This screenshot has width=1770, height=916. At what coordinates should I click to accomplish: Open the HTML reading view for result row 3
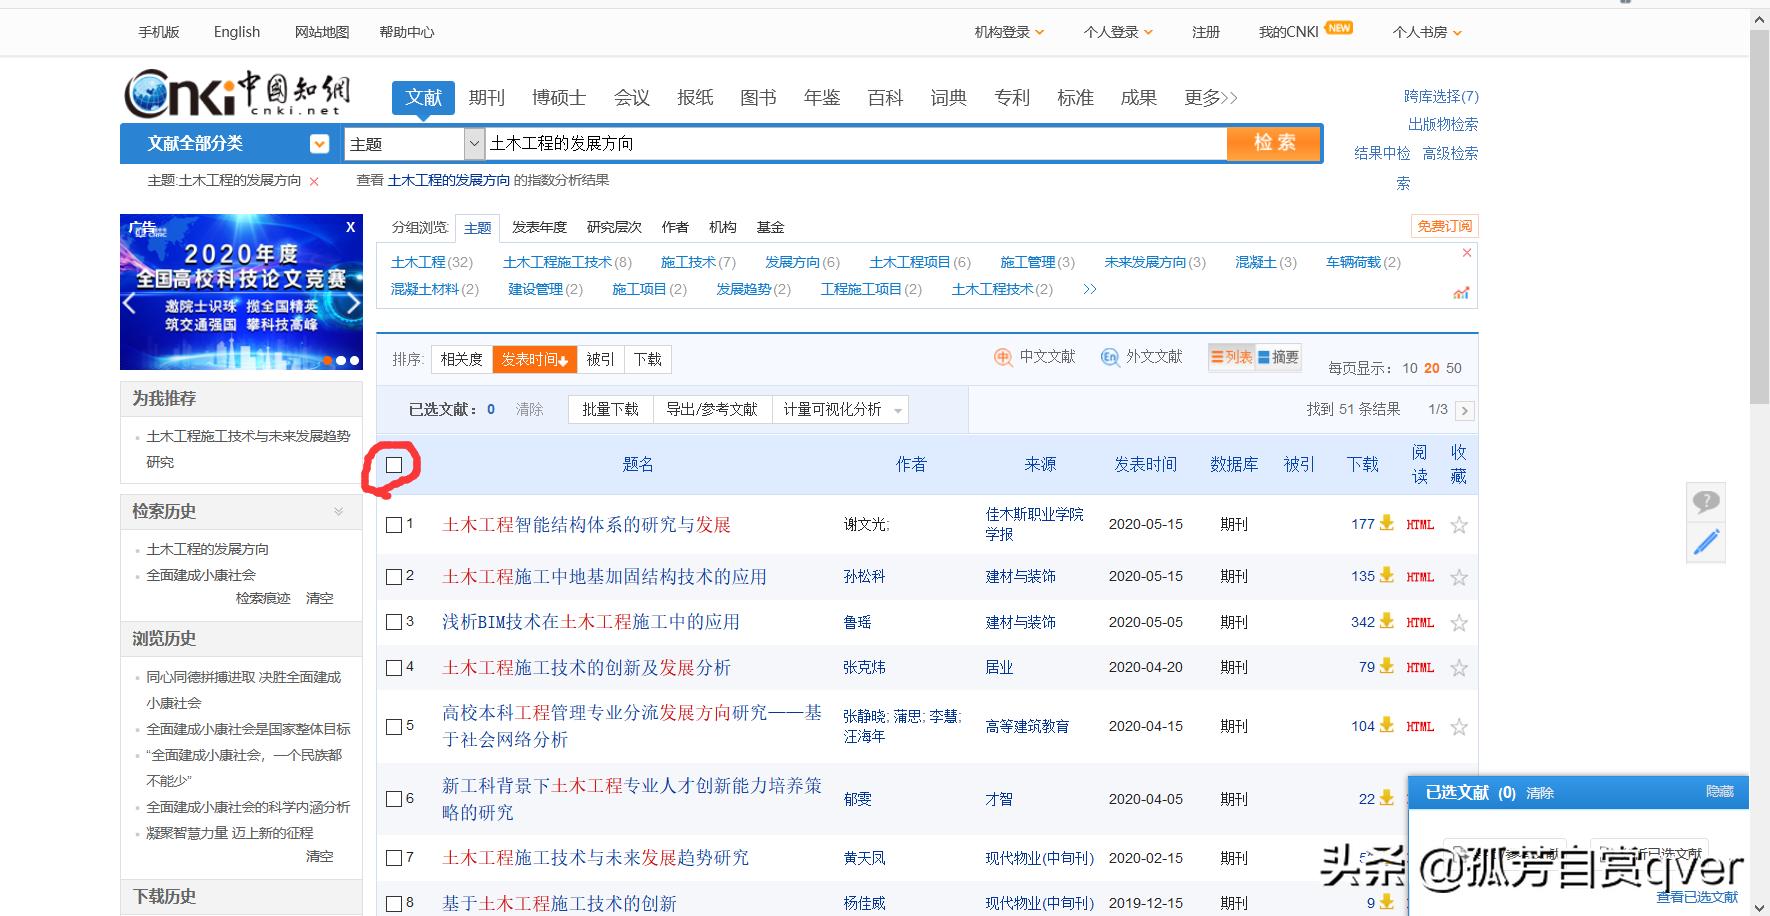pos(1420,622)
